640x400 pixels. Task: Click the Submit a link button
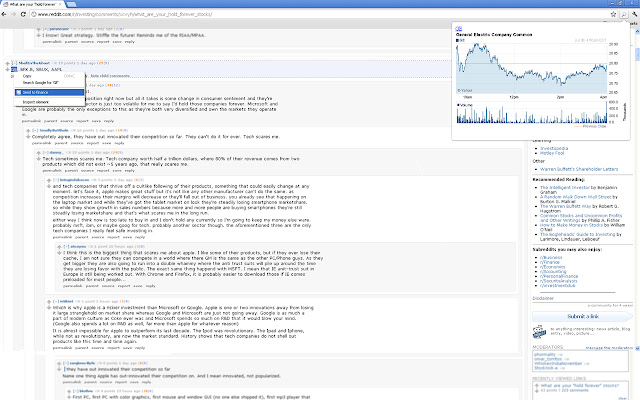click(x=582, y=316)
